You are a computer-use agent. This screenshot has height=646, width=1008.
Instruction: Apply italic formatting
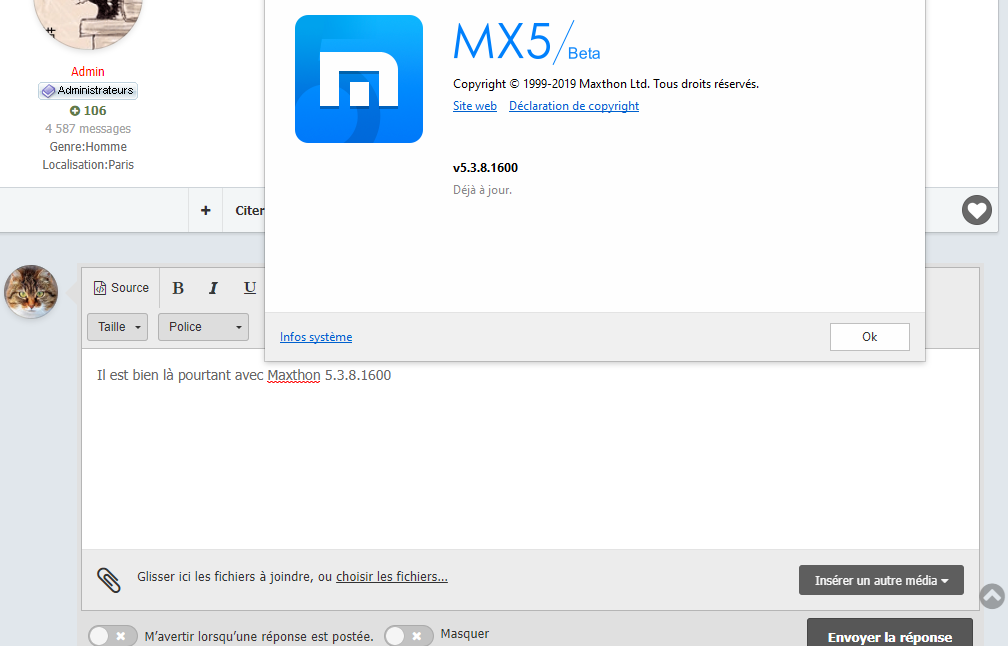click(x=213, y=288)
